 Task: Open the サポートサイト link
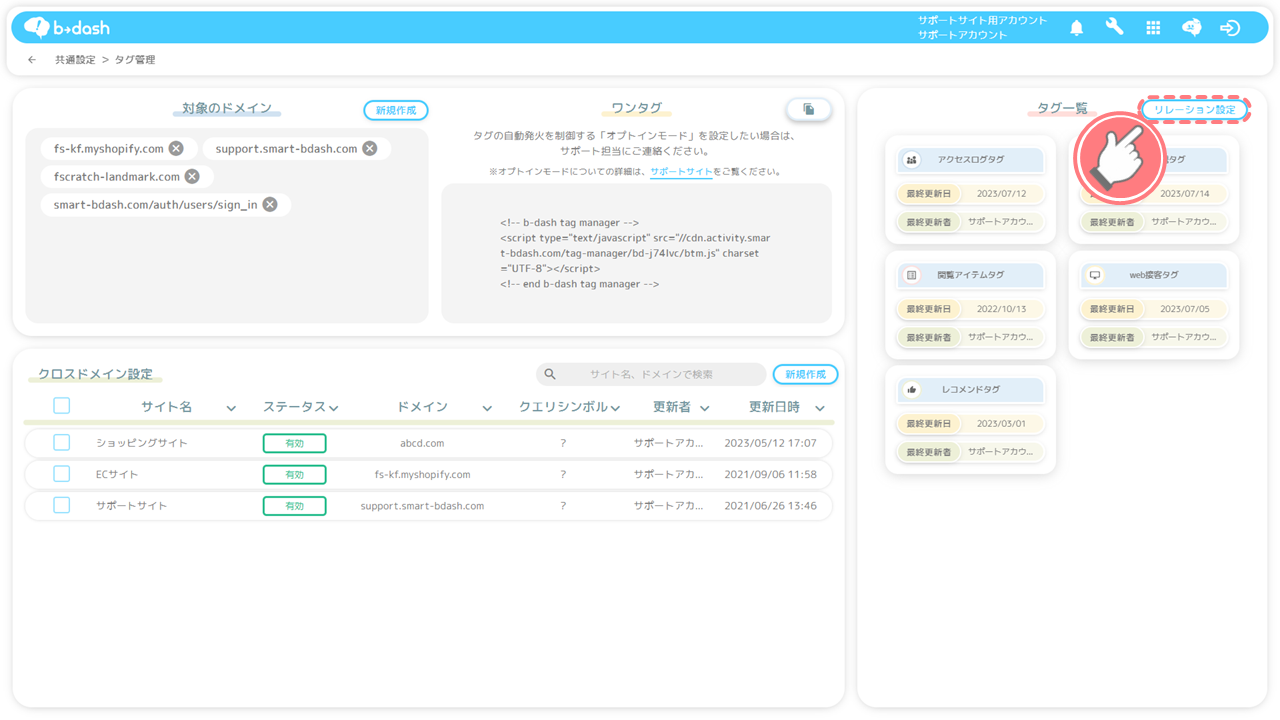tap(681, 172)
